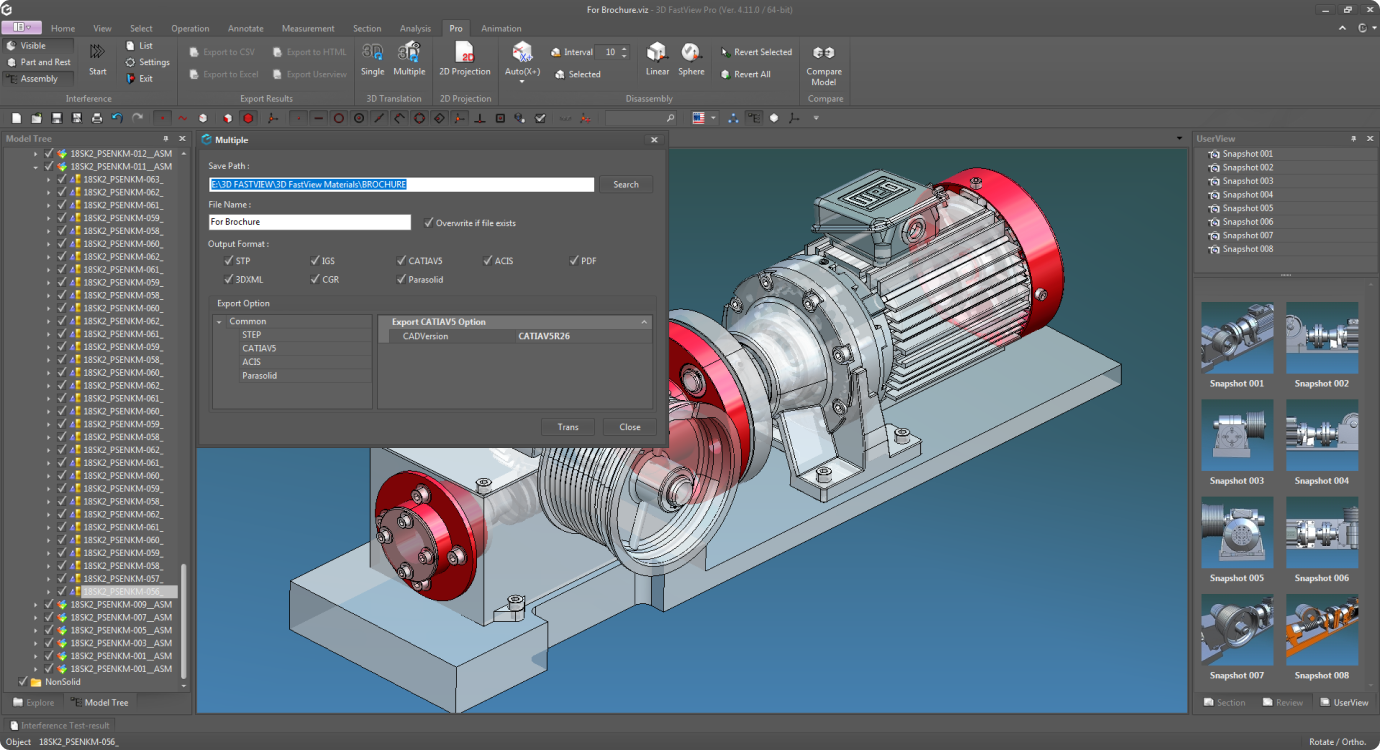
Task: Select the Sphere disassembly icon
Action: point(691,53)
